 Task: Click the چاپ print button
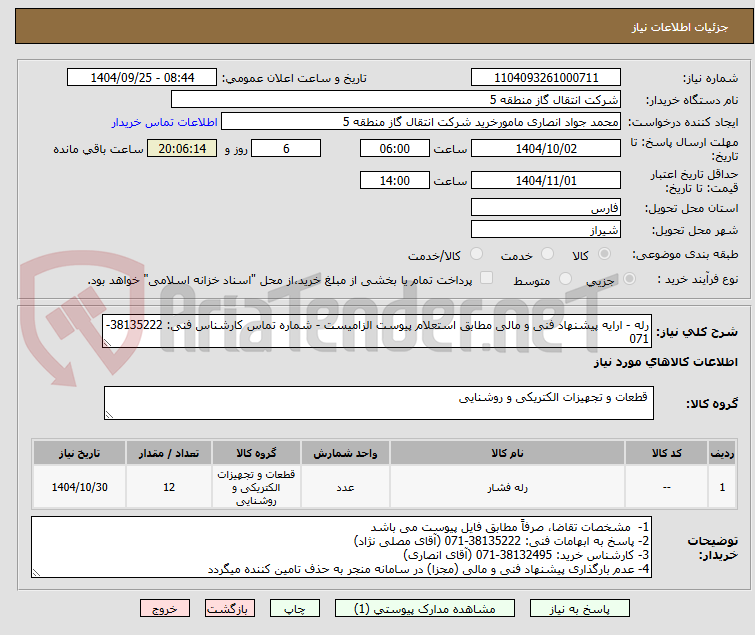pos(295,609)
